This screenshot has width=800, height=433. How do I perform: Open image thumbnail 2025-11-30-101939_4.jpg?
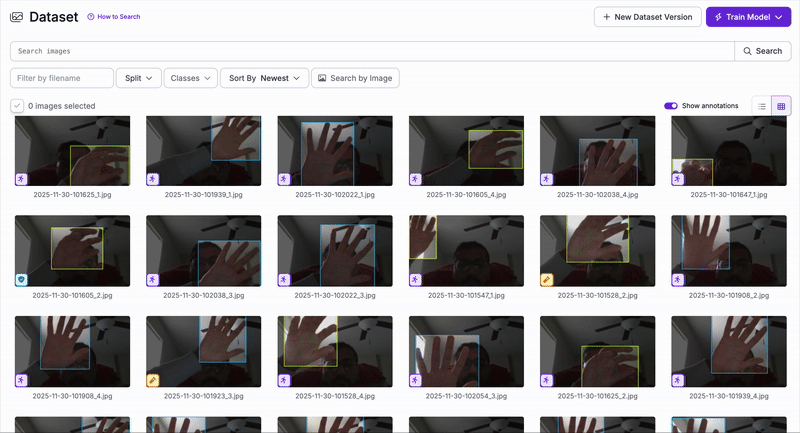click(x=729, y=351)
